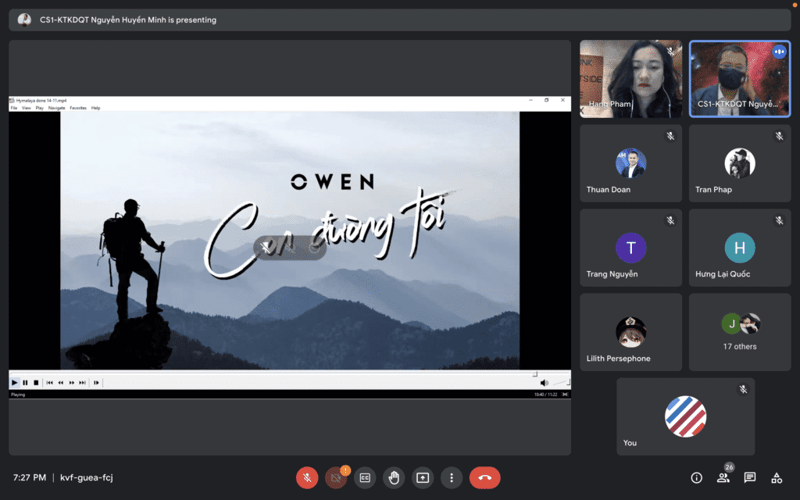
Task: Click the shared video showing the OWEN title
Action: tap(290, 240)
